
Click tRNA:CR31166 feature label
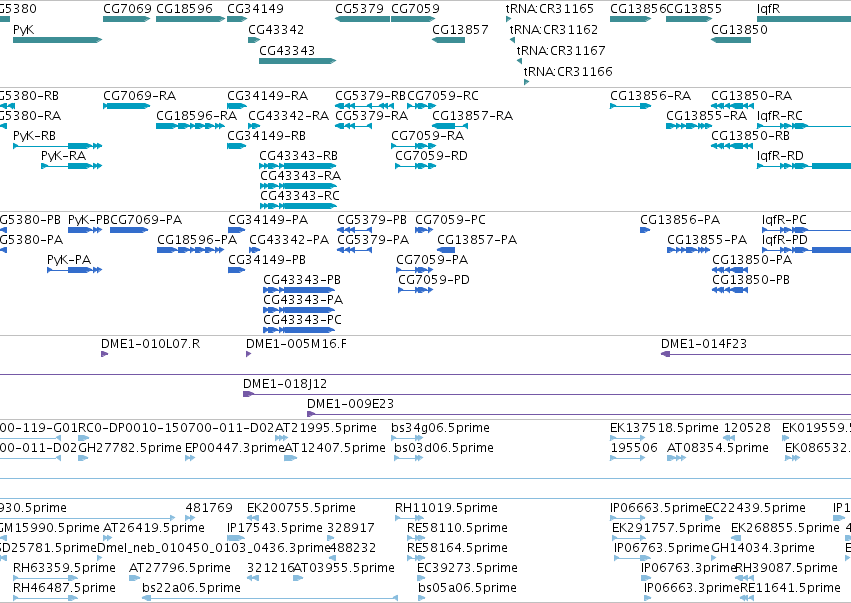568,71
